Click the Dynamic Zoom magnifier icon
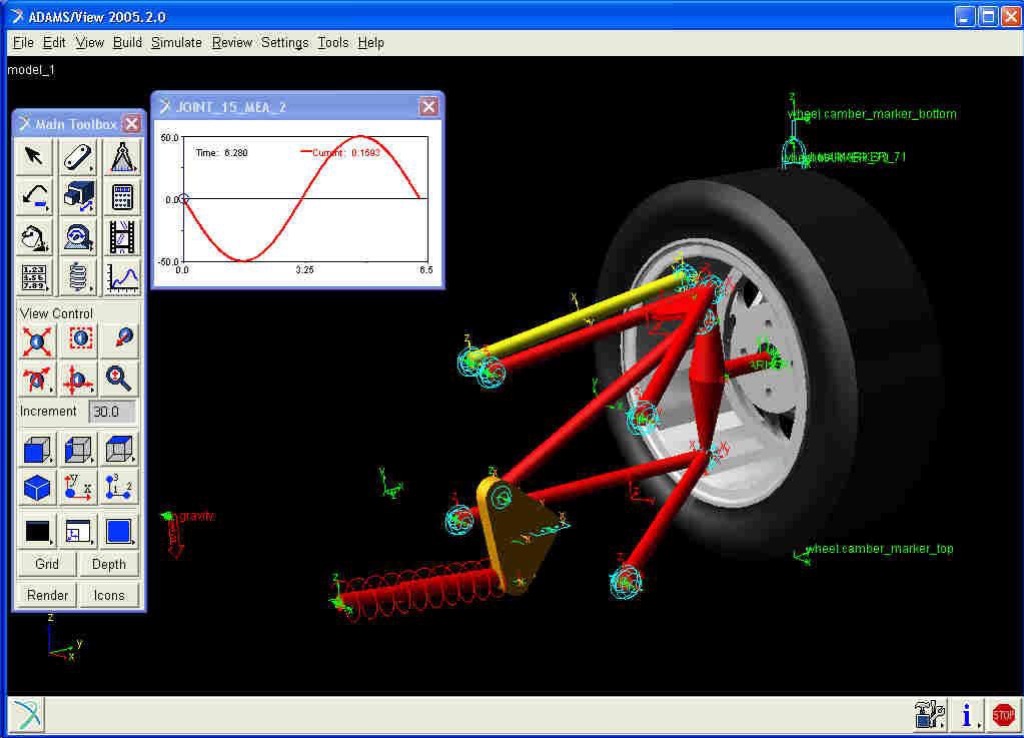The image size is (1024, 738). (119, 379)
